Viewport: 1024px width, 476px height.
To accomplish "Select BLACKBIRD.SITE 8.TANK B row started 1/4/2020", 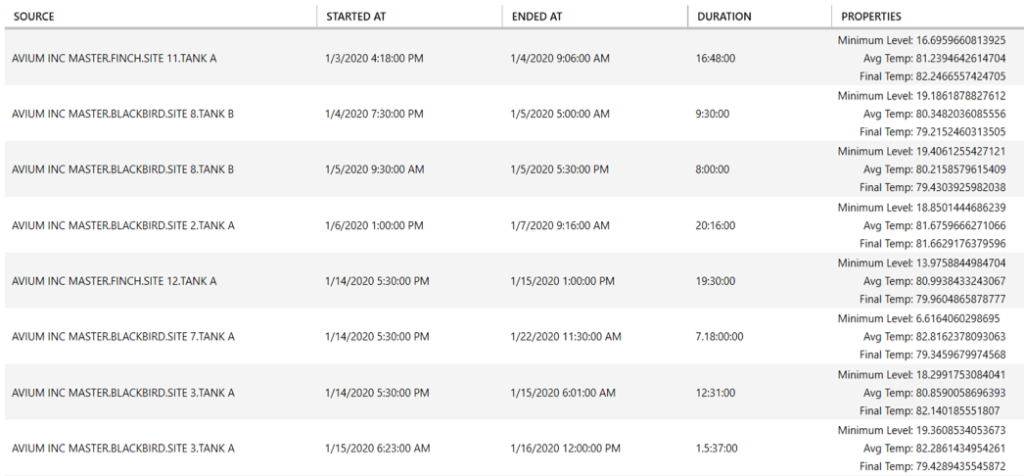I will [x=512, y=114].
